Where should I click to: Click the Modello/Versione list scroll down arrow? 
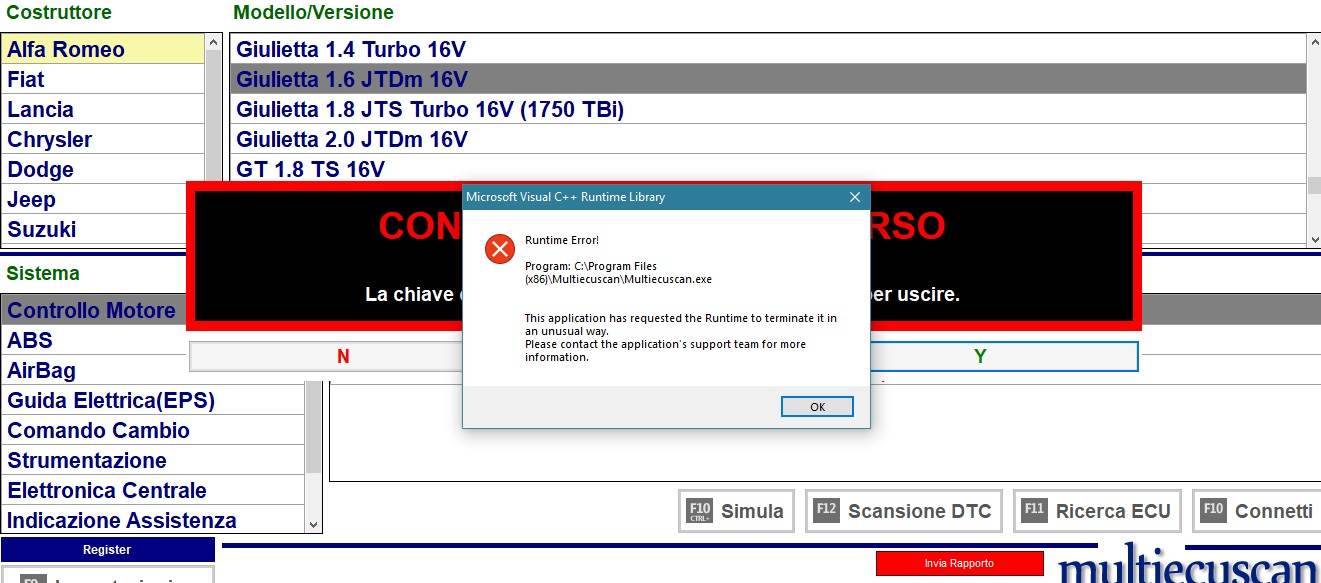coord(1314,238)
